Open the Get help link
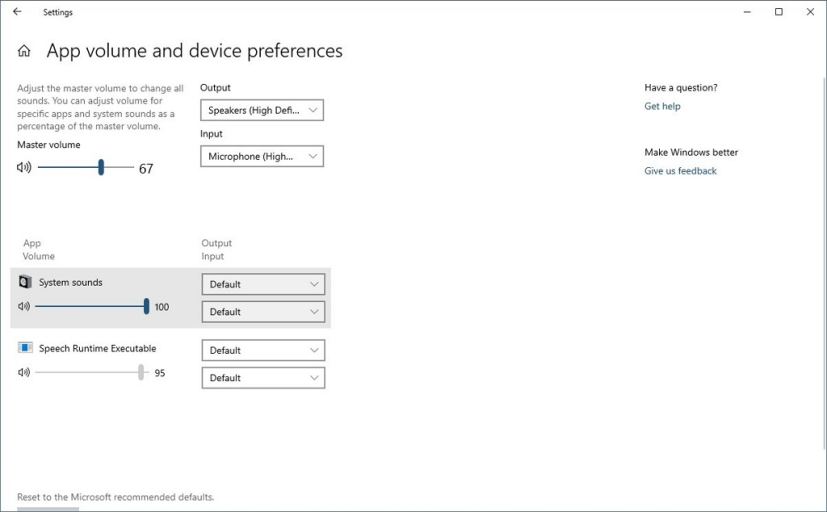 point(662,106)
